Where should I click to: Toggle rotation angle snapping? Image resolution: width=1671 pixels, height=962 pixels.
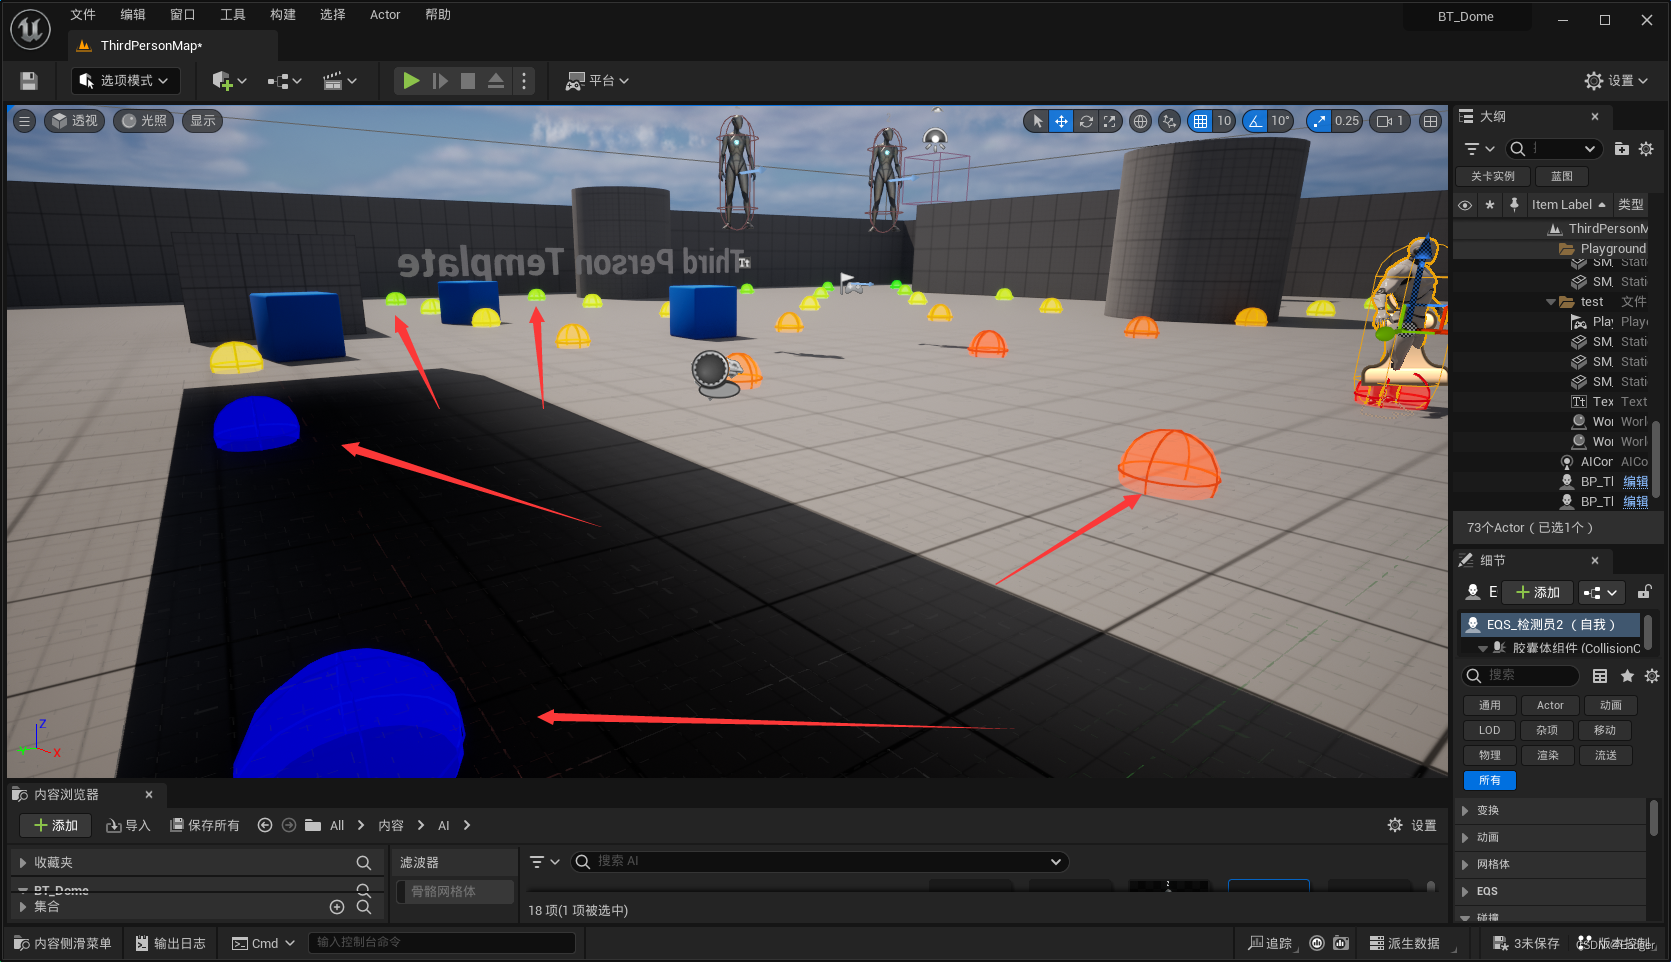tap(1255, 121)
